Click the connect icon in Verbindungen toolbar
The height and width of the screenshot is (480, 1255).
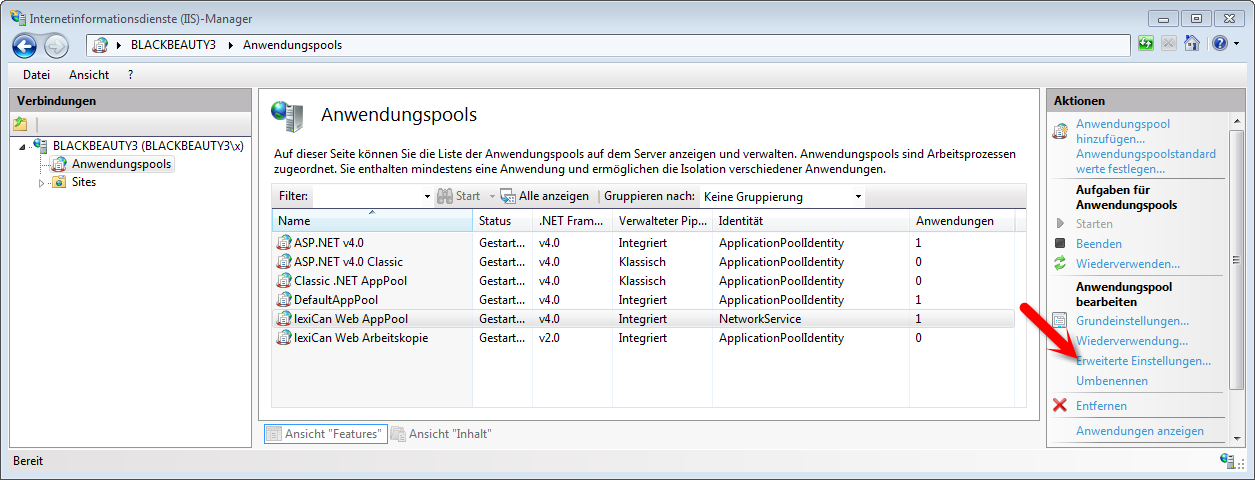click(x=20, y=124)
